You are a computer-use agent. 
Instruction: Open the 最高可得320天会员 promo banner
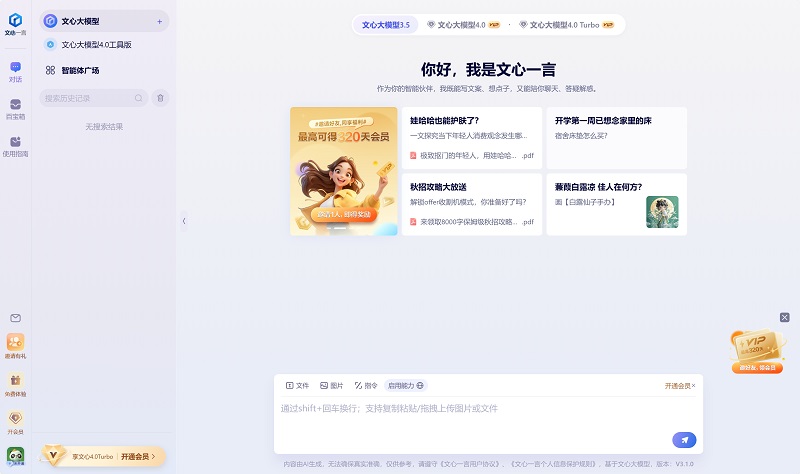[x=344, y=171]
